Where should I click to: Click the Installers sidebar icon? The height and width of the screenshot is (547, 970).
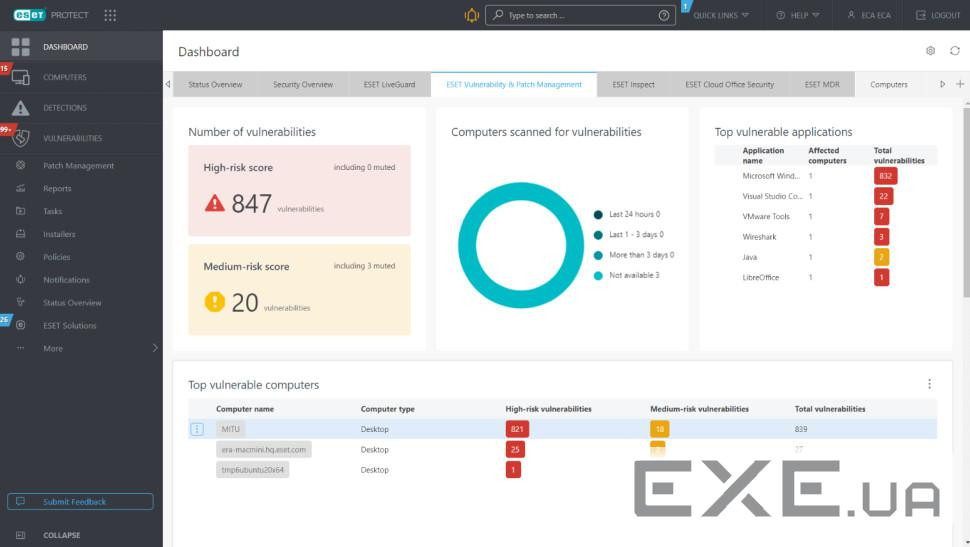pos(20,234)
